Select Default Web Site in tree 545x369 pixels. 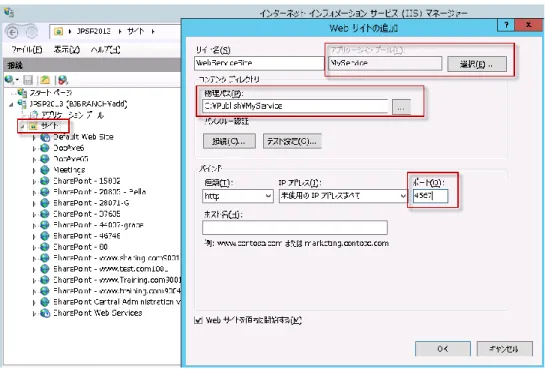tap(83, 137)
